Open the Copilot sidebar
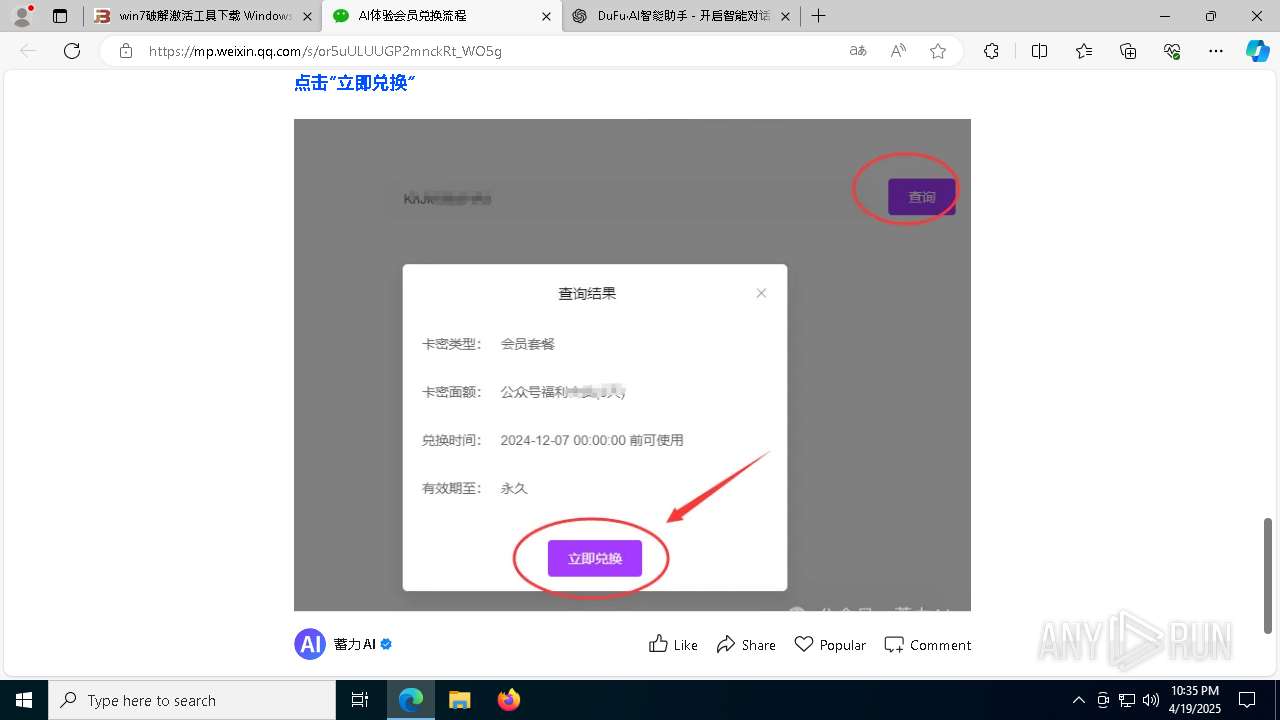This screenshot has height=720, width=1280. pos(1258,51)
